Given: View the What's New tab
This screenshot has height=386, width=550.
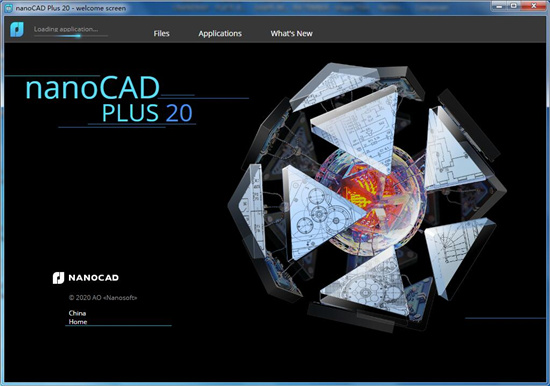Looking at the screenshot, I should 291,33.
